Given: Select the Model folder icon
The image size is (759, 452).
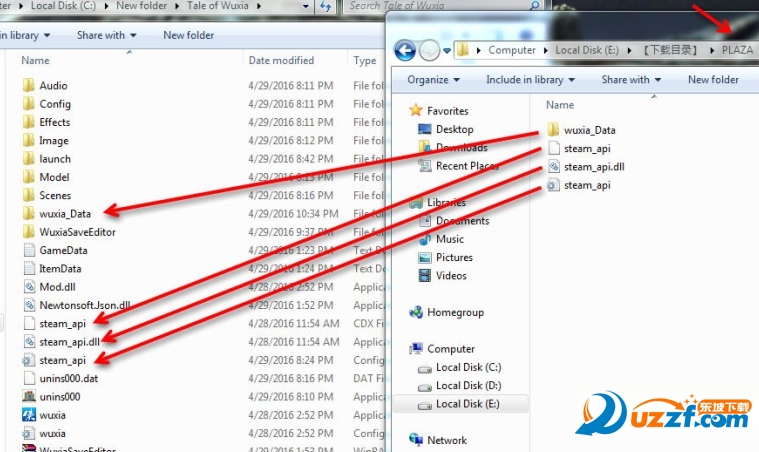Looking at the screenshot, I should tap(29, 177).
